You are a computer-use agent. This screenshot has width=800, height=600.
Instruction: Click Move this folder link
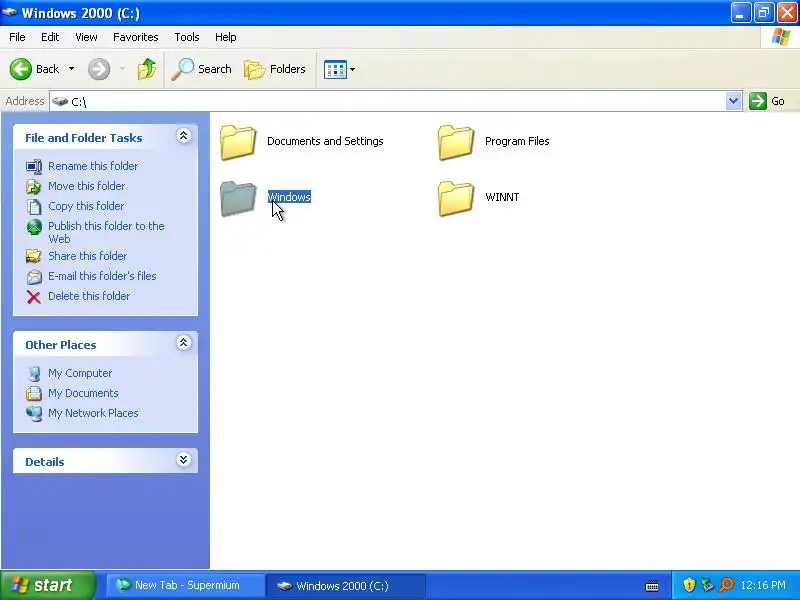tap(86, 186)
